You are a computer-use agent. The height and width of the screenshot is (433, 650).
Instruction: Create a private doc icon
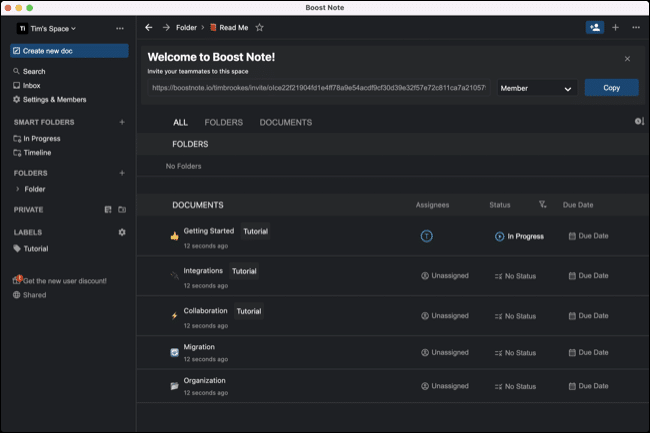108,210
